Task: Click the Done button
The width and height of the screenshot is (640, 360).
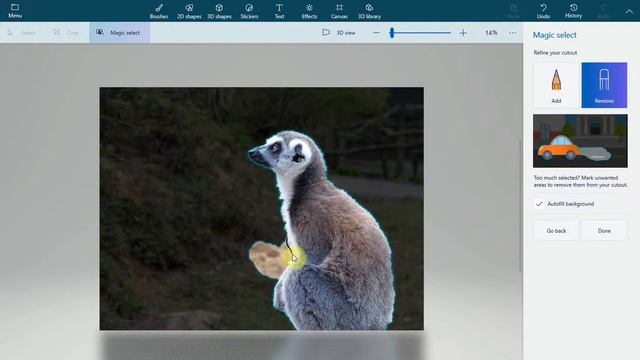Action: (x=604, y=231)
